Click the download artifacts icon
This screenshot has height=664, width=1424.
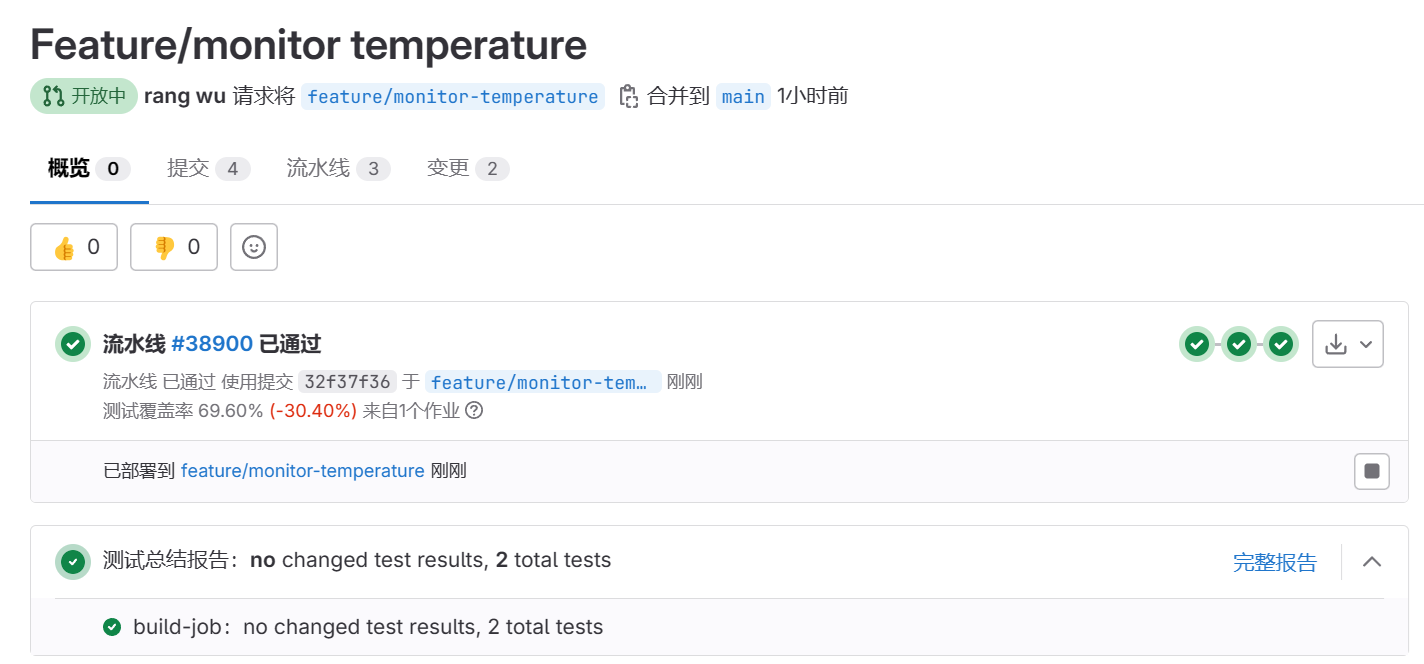point(1338,343)
